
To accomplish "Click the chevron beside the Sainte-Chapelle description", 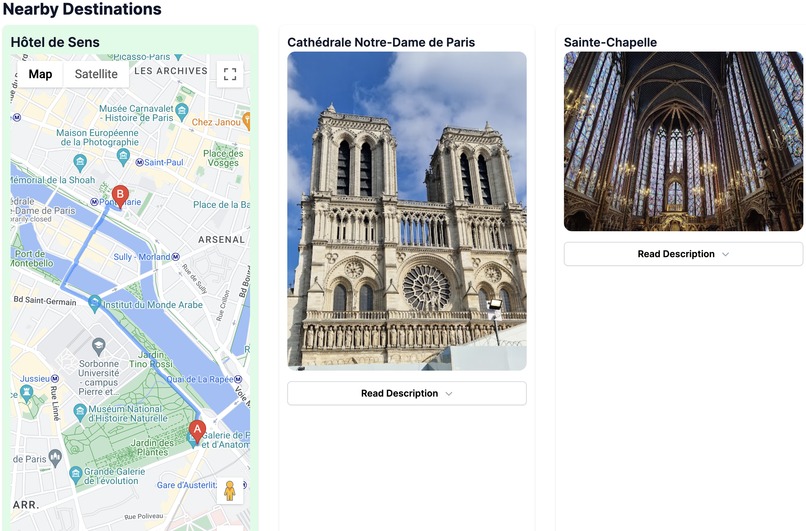I will pos(725,254).
